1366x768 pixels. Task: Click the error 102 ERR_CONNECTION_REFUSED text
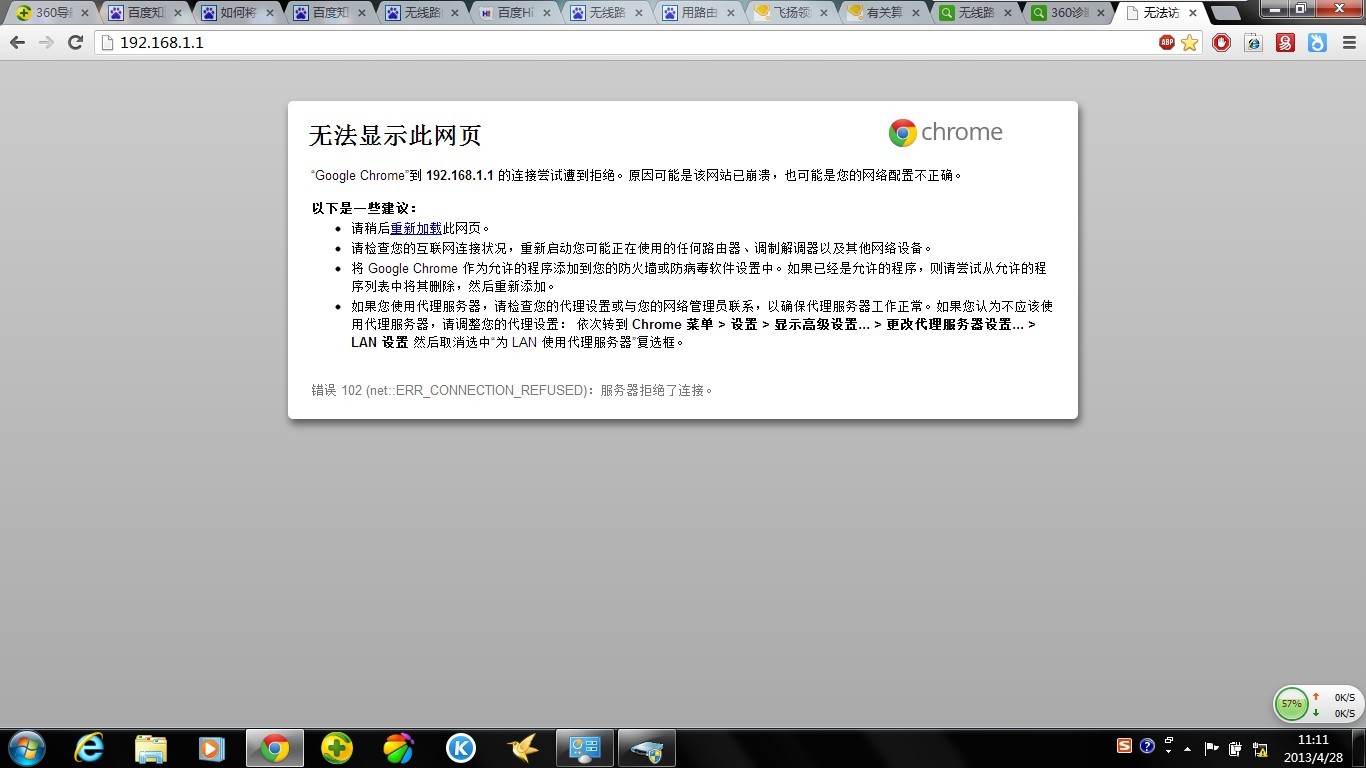click(x=513, y=391)
